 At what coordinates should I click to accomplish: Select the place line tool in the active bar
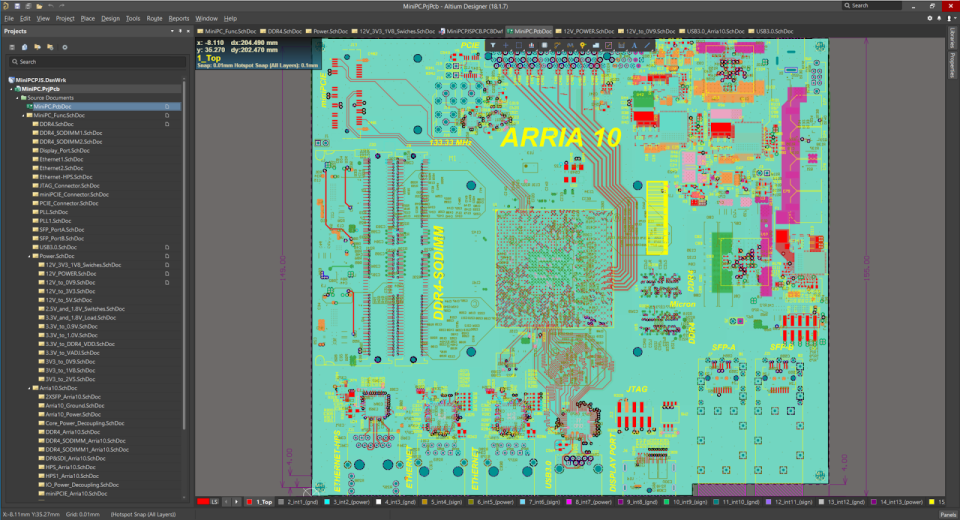point(648,45)
